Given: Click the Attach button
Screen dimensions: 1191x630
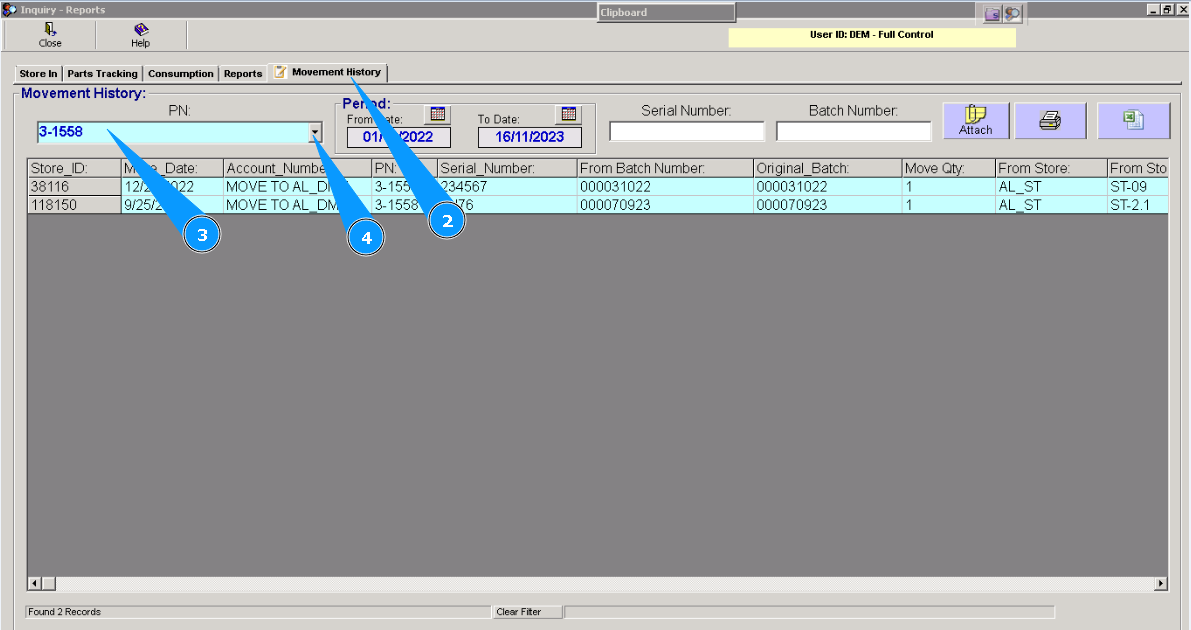Looking at the screenshot, I should [976, 120].
